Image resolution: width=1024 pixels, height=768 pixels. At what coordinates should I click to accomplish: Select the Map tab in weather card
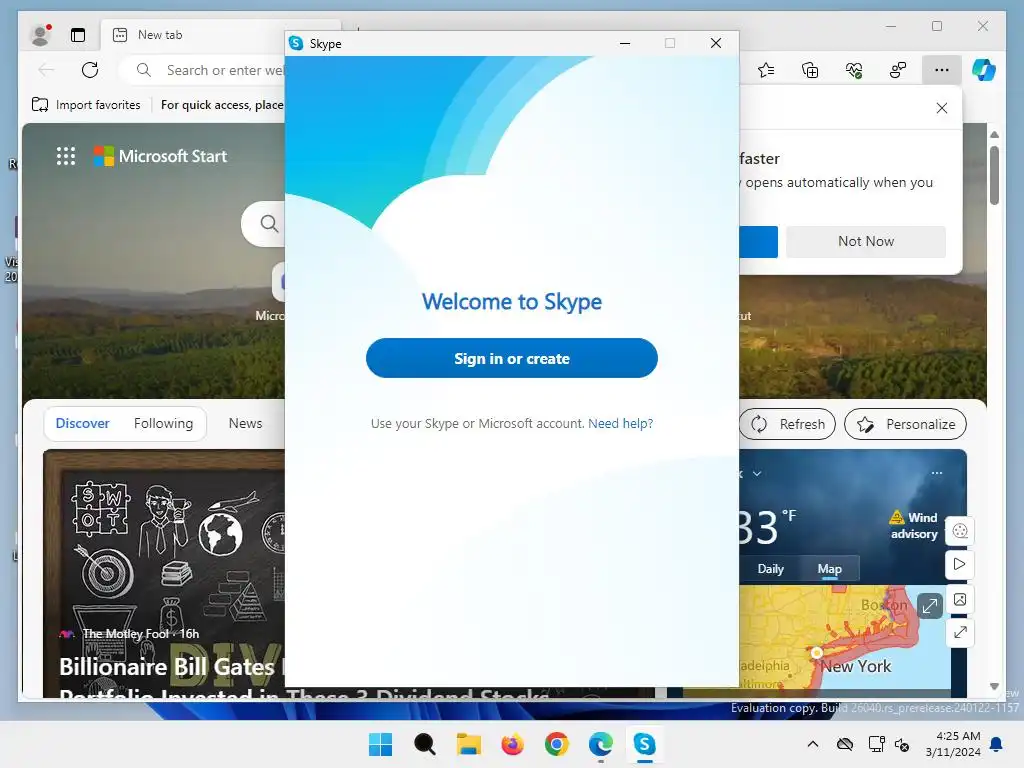(x=829, y=569)
